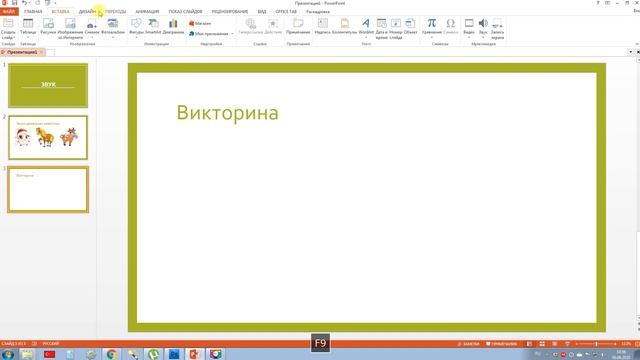
Task: Click the Снимок (Screenshot) camera icon
Action: click(x=92, y=24)
